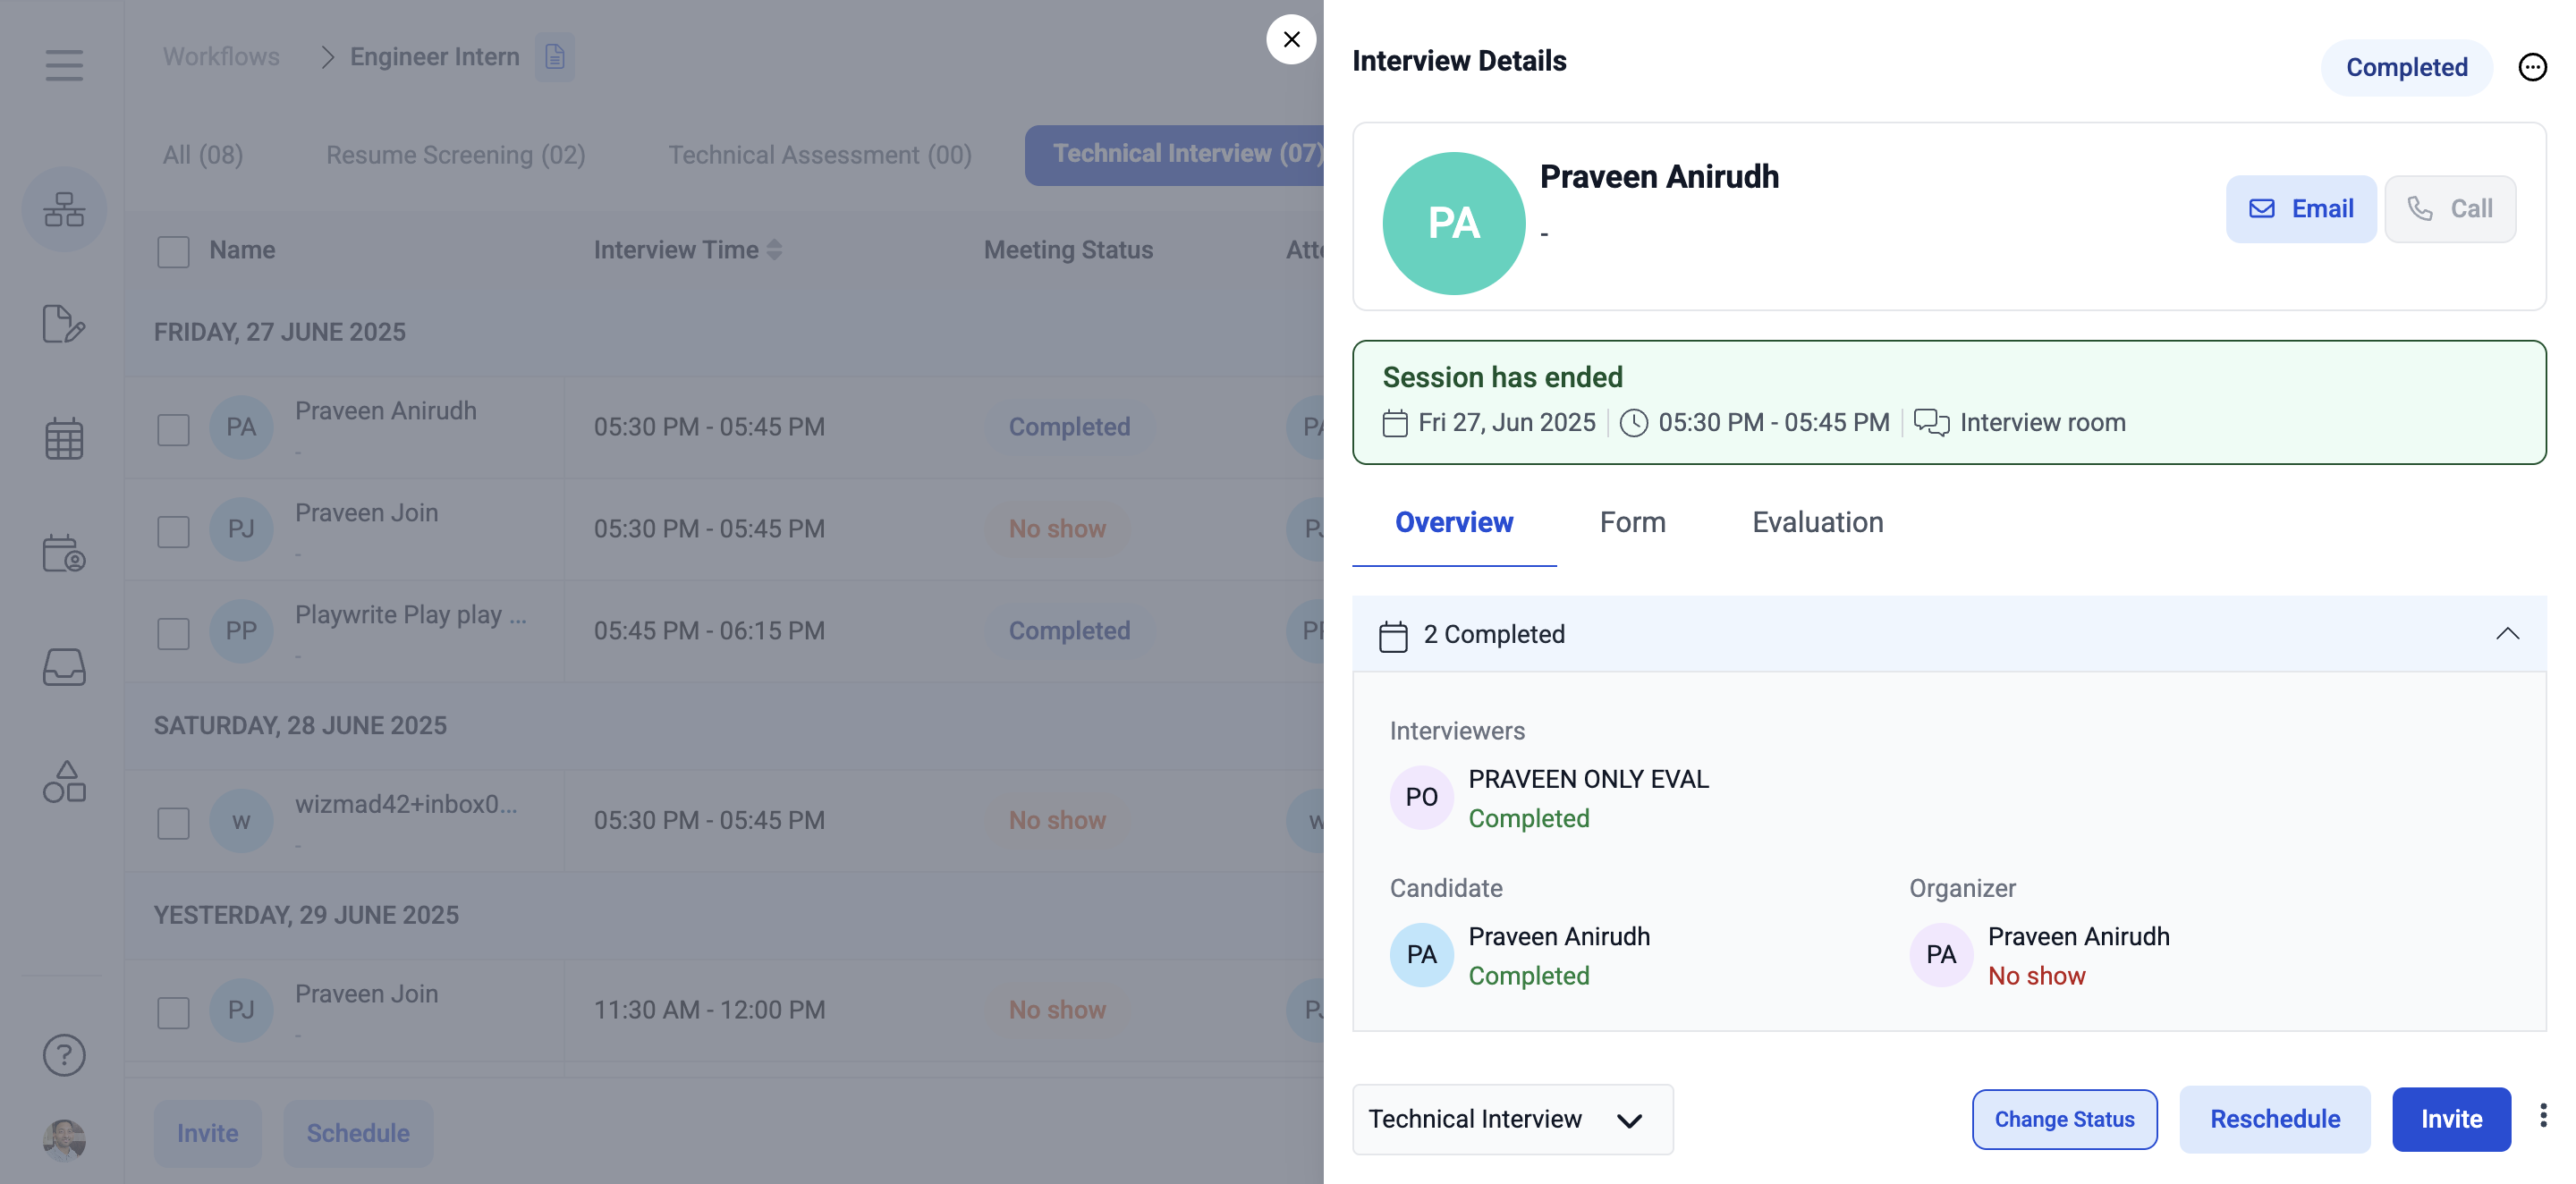This screenshot has width=2576, height=1184.
Task: Click the W avatar for wizmad42 row
Action: (241, 821)
